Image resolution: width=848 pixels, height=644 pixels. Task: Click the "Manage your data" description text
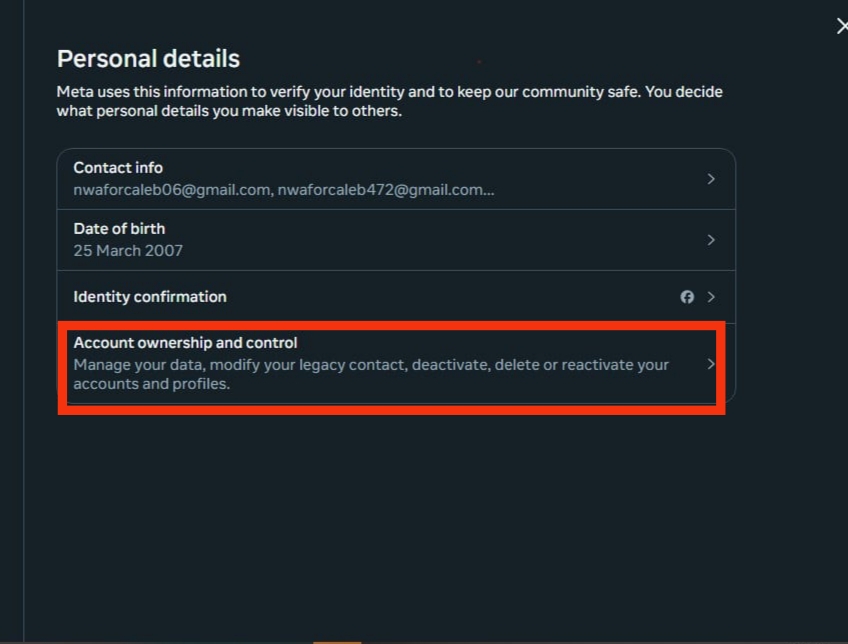[x=371, y=374]
